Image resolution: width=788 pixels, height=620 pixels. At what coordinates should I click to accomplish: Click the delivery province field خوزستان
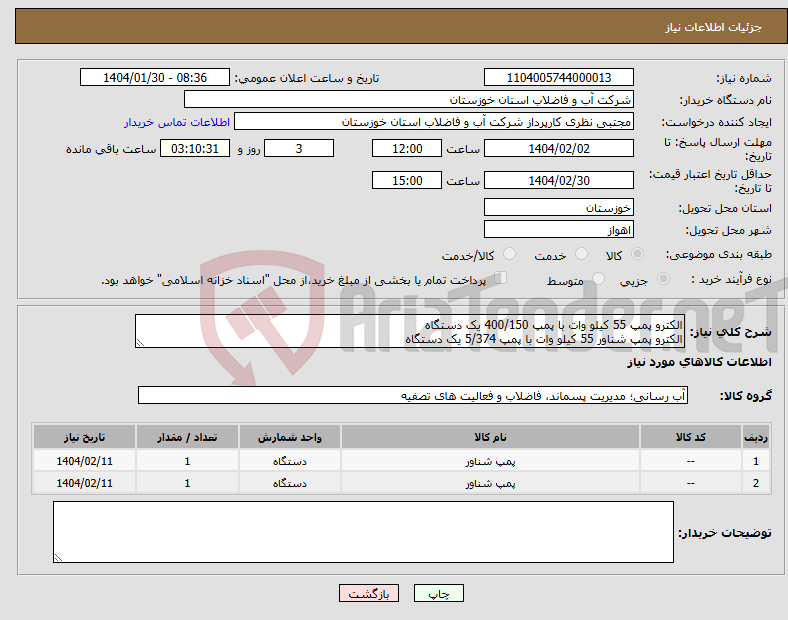(559, 208)
